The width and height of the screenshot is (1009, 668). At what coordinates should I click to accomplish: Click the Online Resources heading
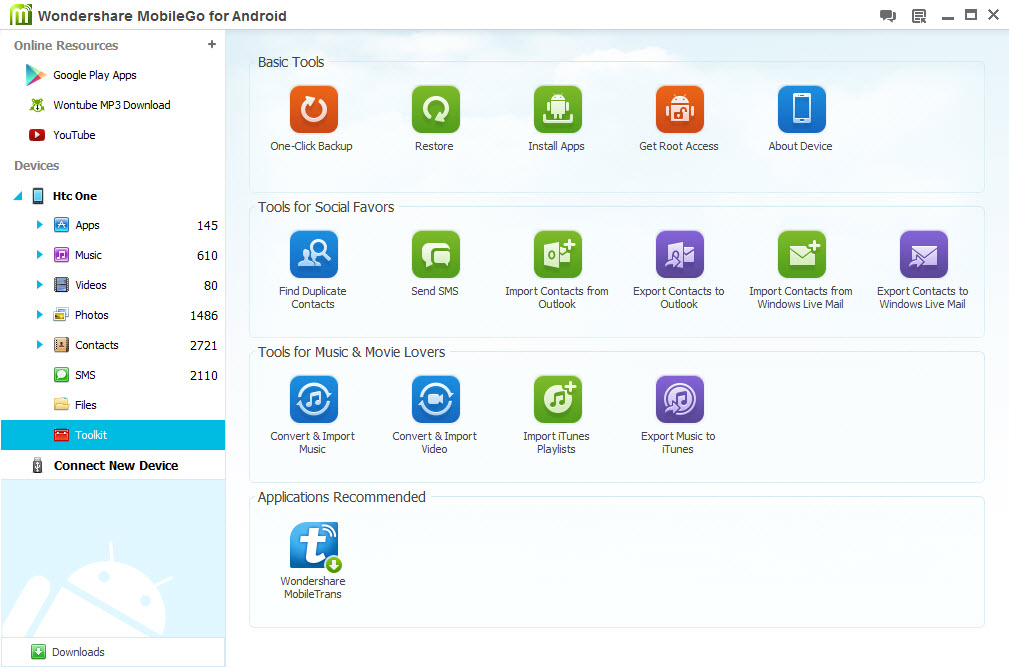pos(66,45)
